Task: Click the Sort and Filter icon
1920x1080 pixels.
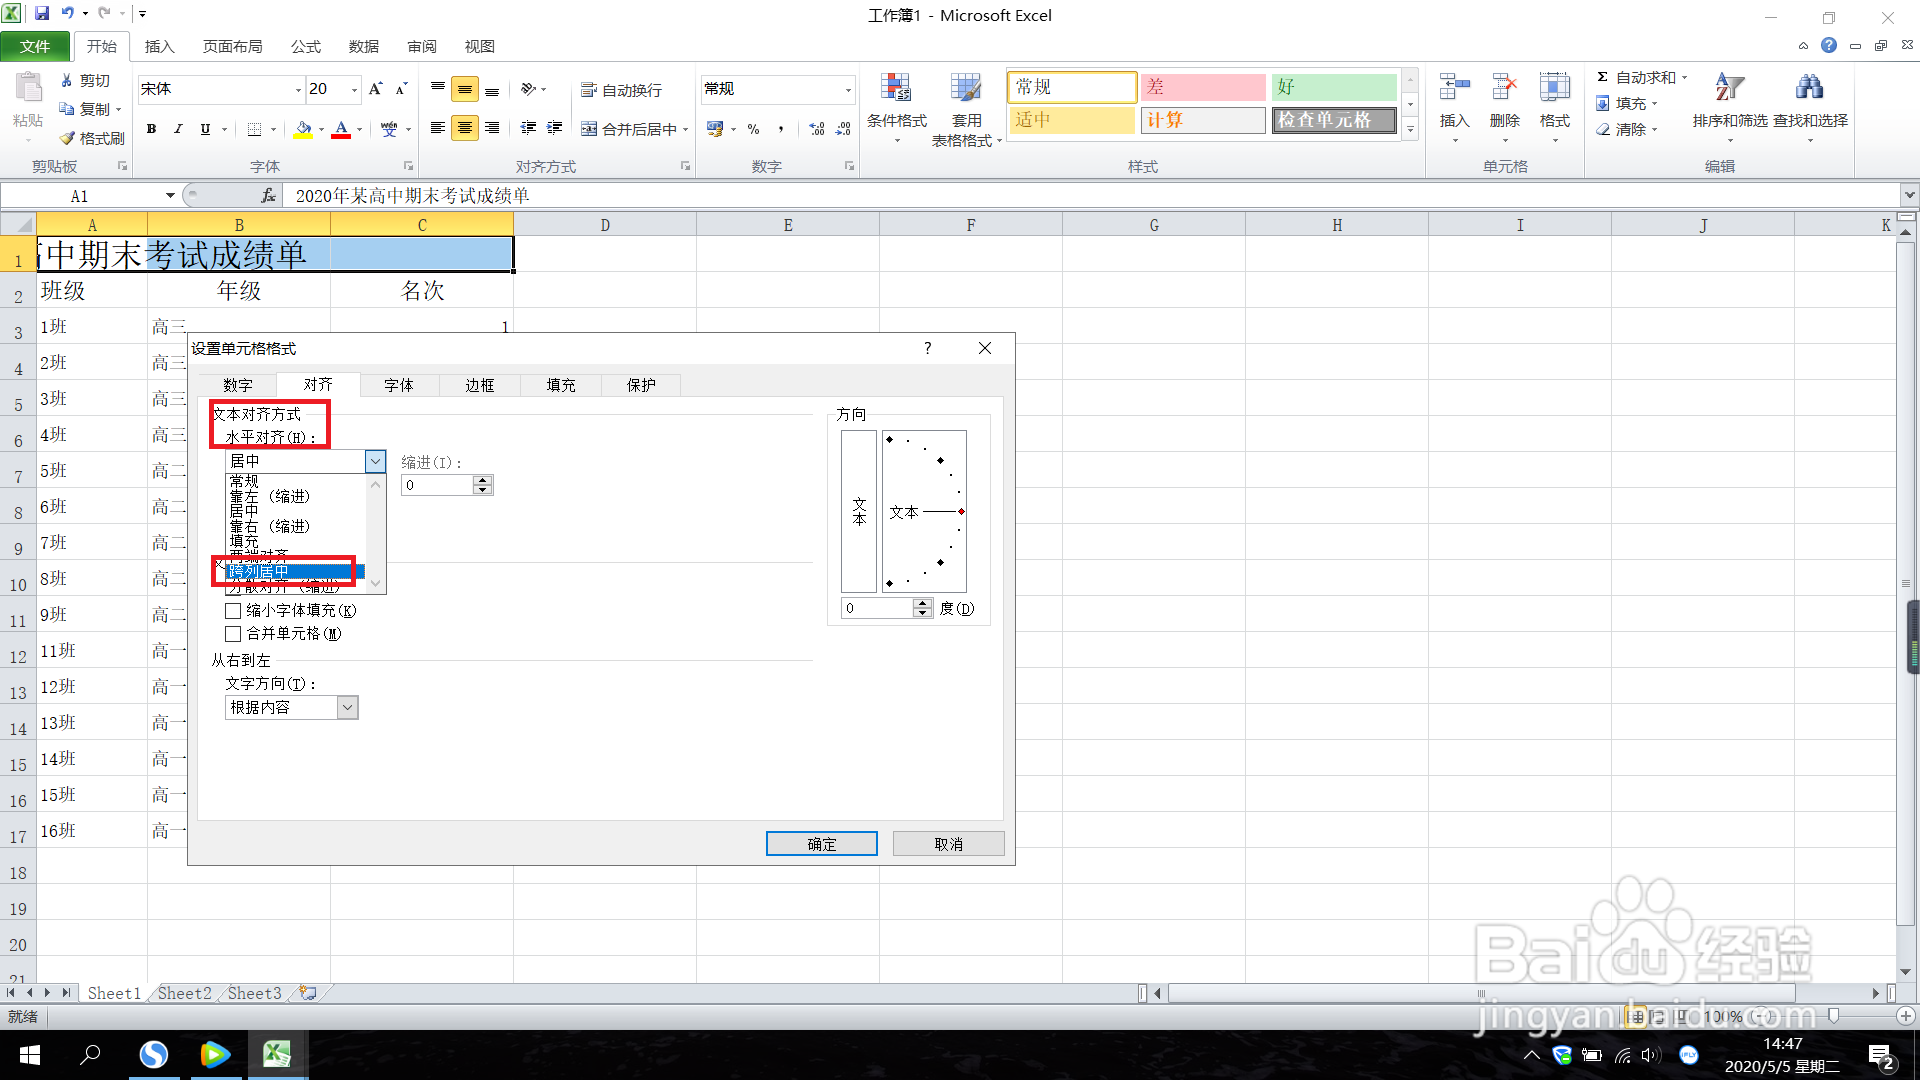Action: tap(1729, 88)
